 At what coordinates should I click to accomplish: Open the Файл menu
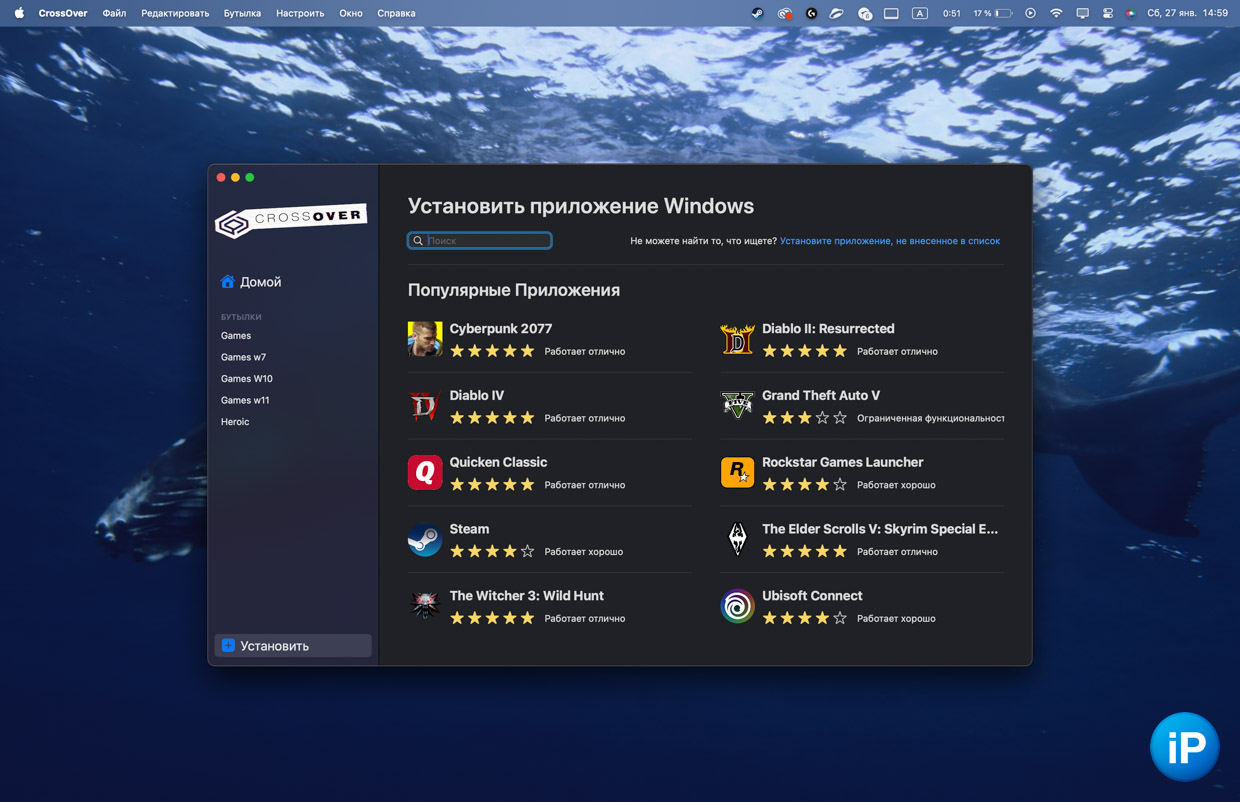pyautogui.click(x=114, y=13)
